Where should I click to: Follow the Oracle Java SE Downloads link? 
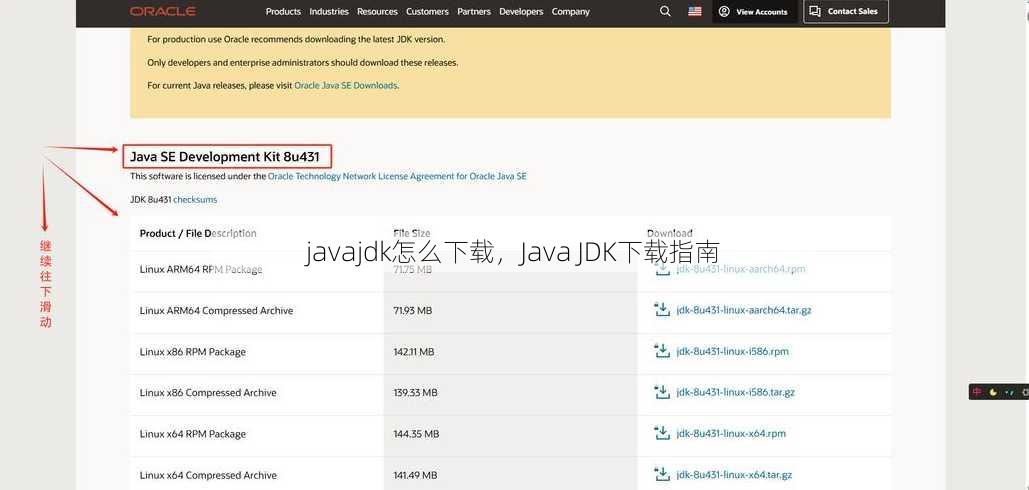coord(345,85)
